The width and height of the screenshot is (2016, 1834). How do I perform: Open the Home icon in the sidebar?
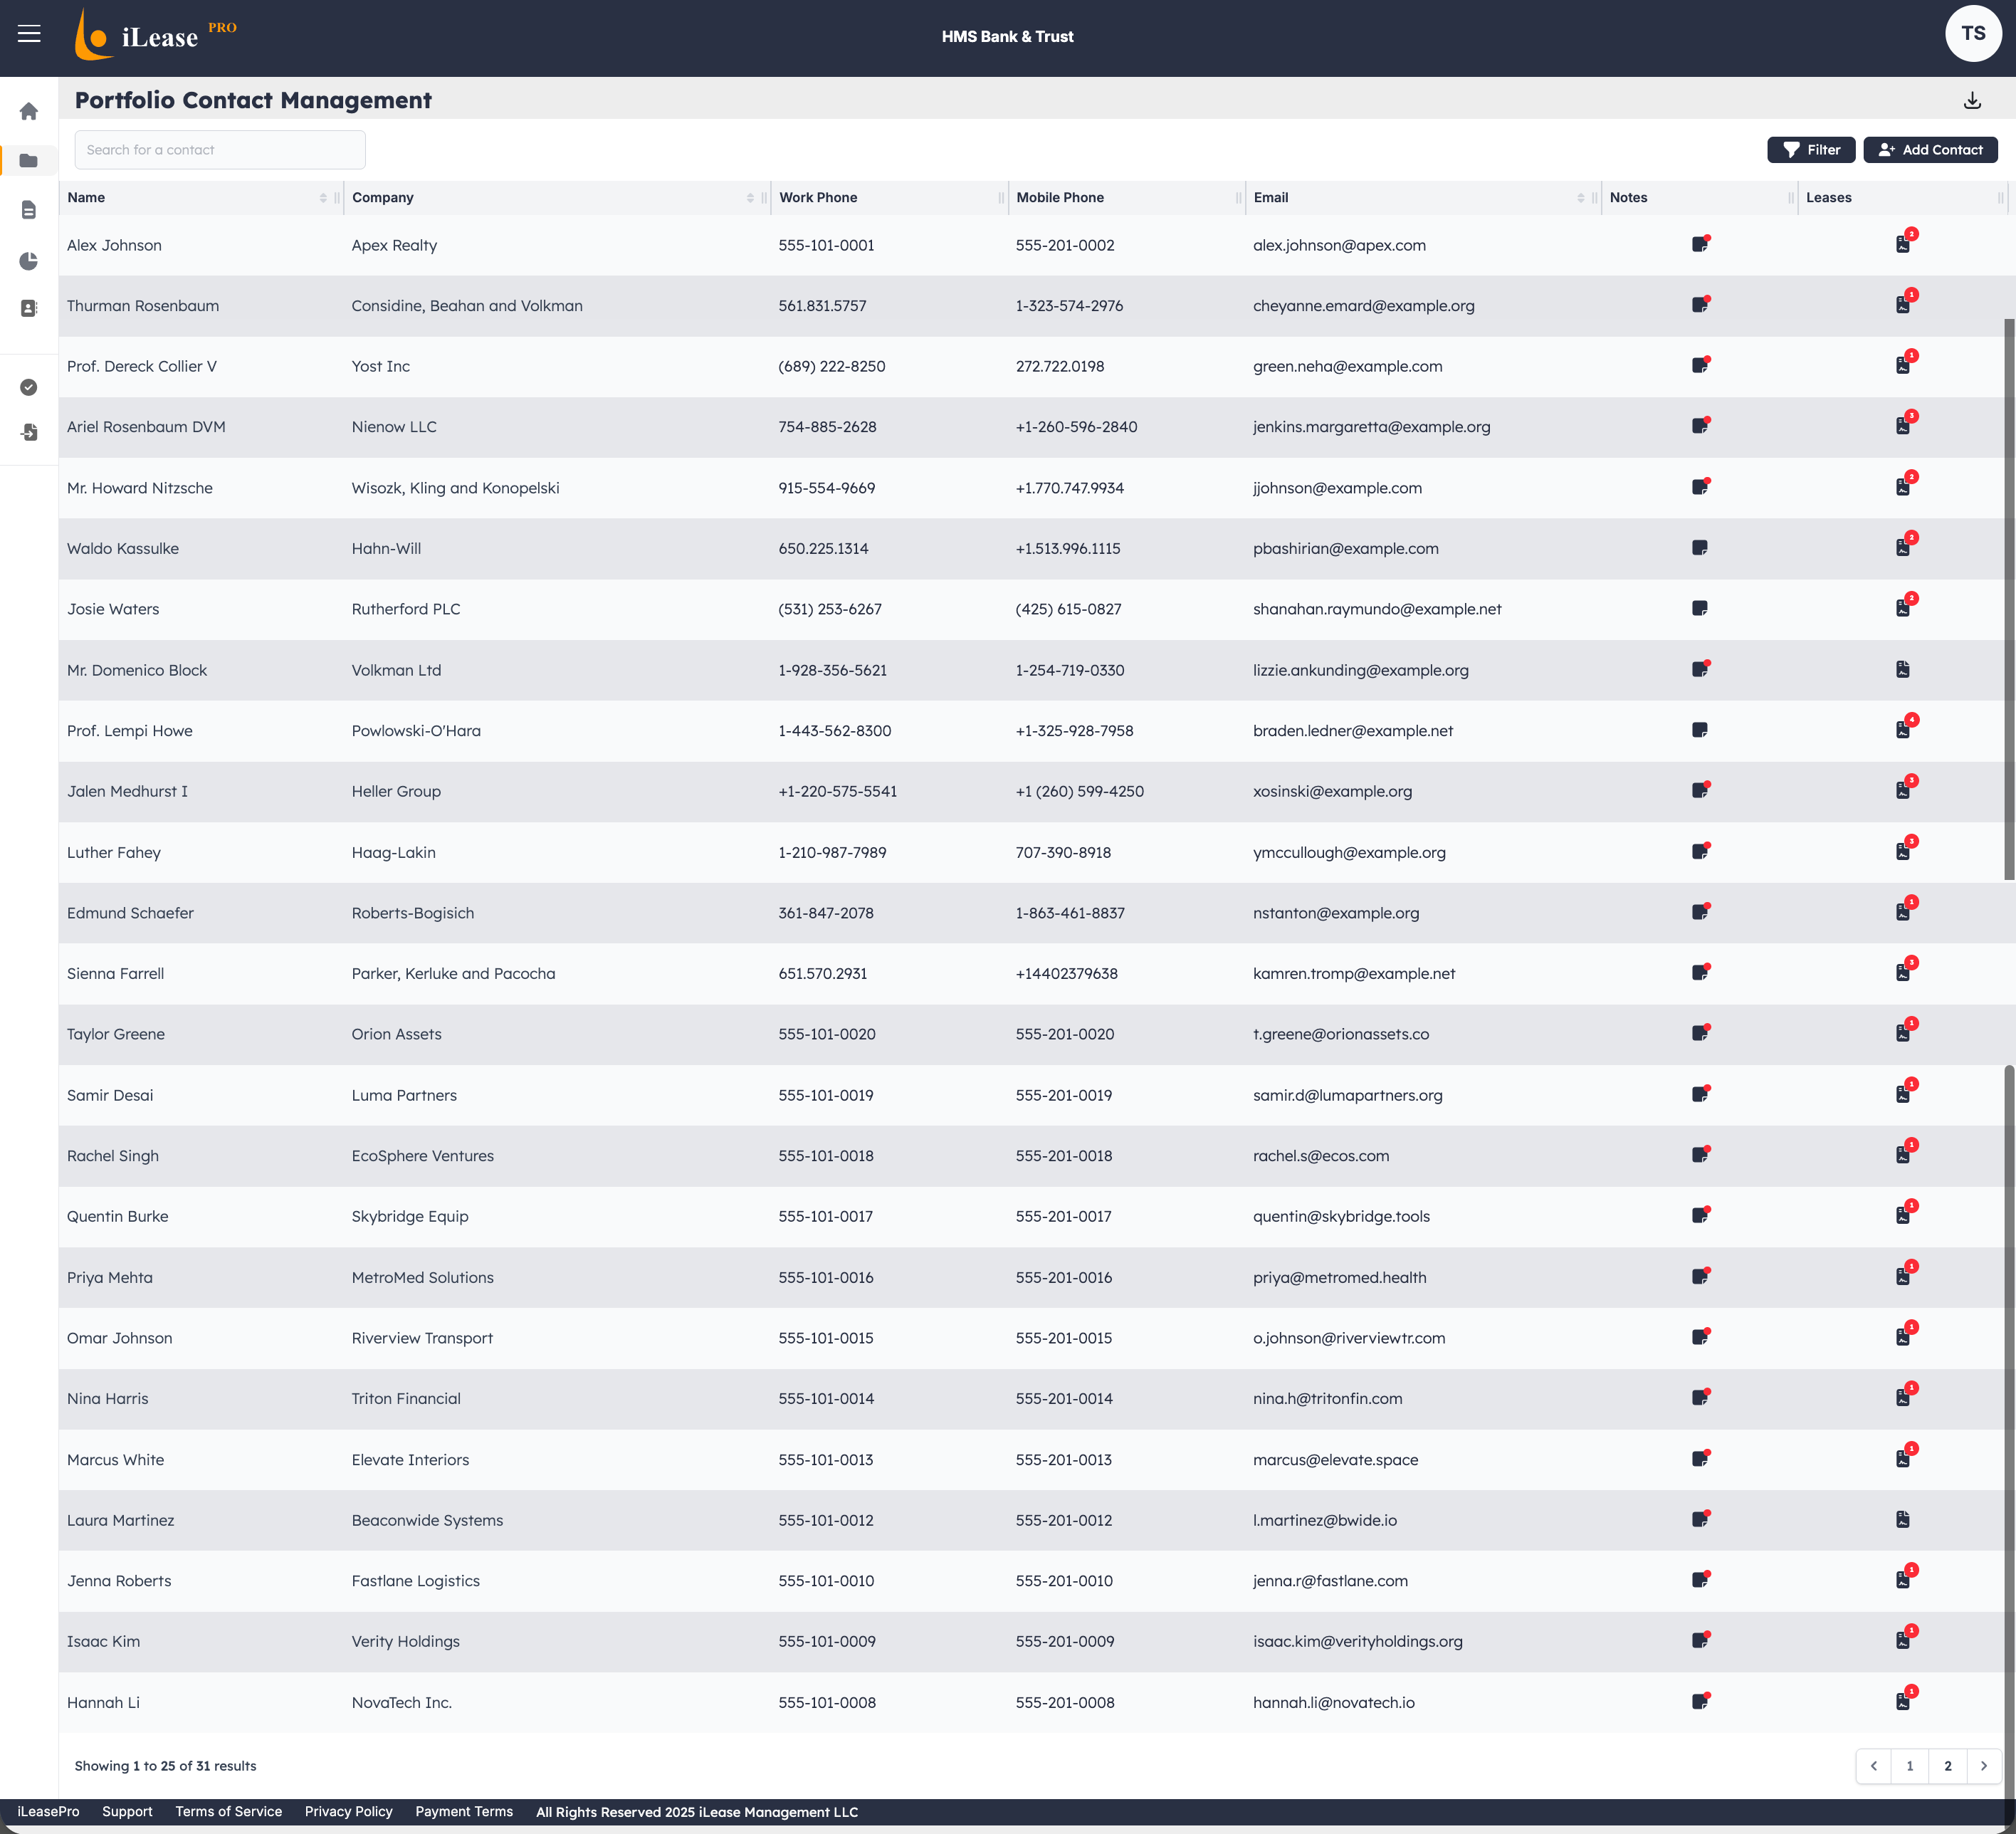[29, 111]
